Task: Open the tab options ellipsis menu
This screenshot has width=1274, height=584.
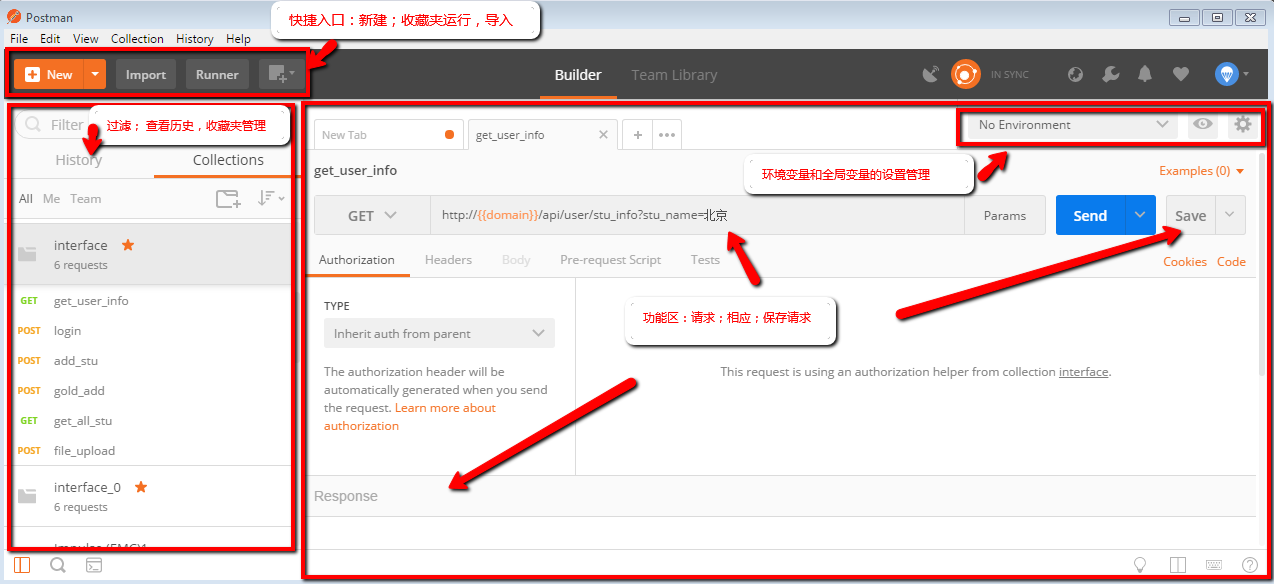Action: point(666,135)
